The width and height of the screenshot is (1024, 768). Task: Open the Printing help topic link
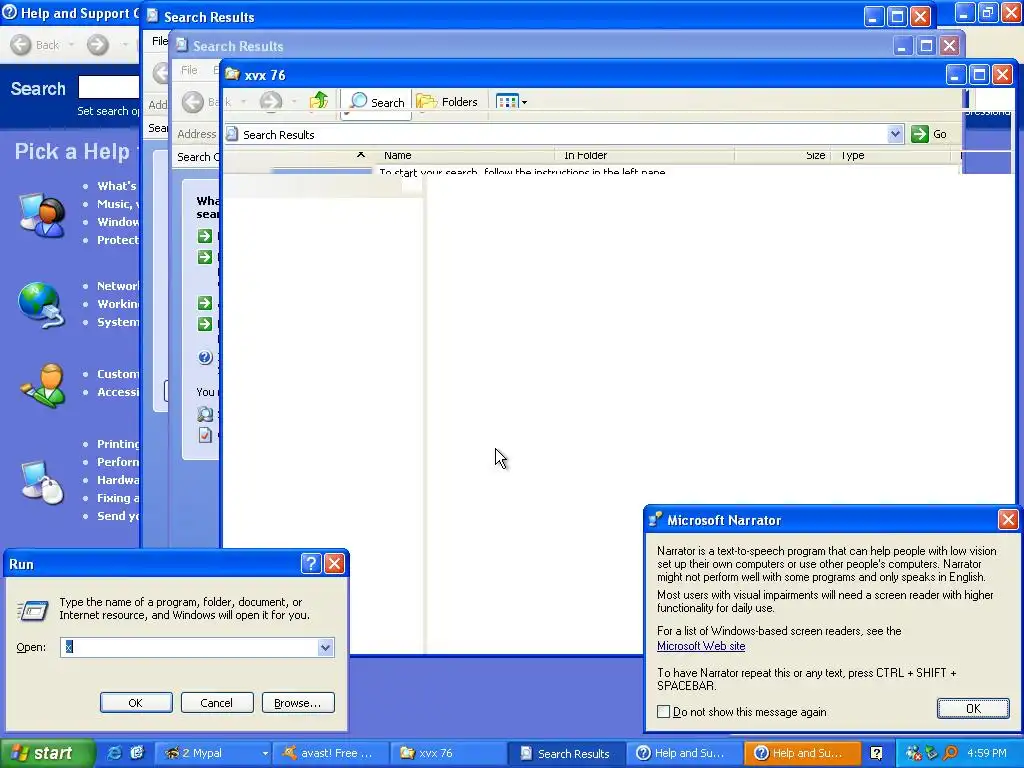tap(118, 444)
